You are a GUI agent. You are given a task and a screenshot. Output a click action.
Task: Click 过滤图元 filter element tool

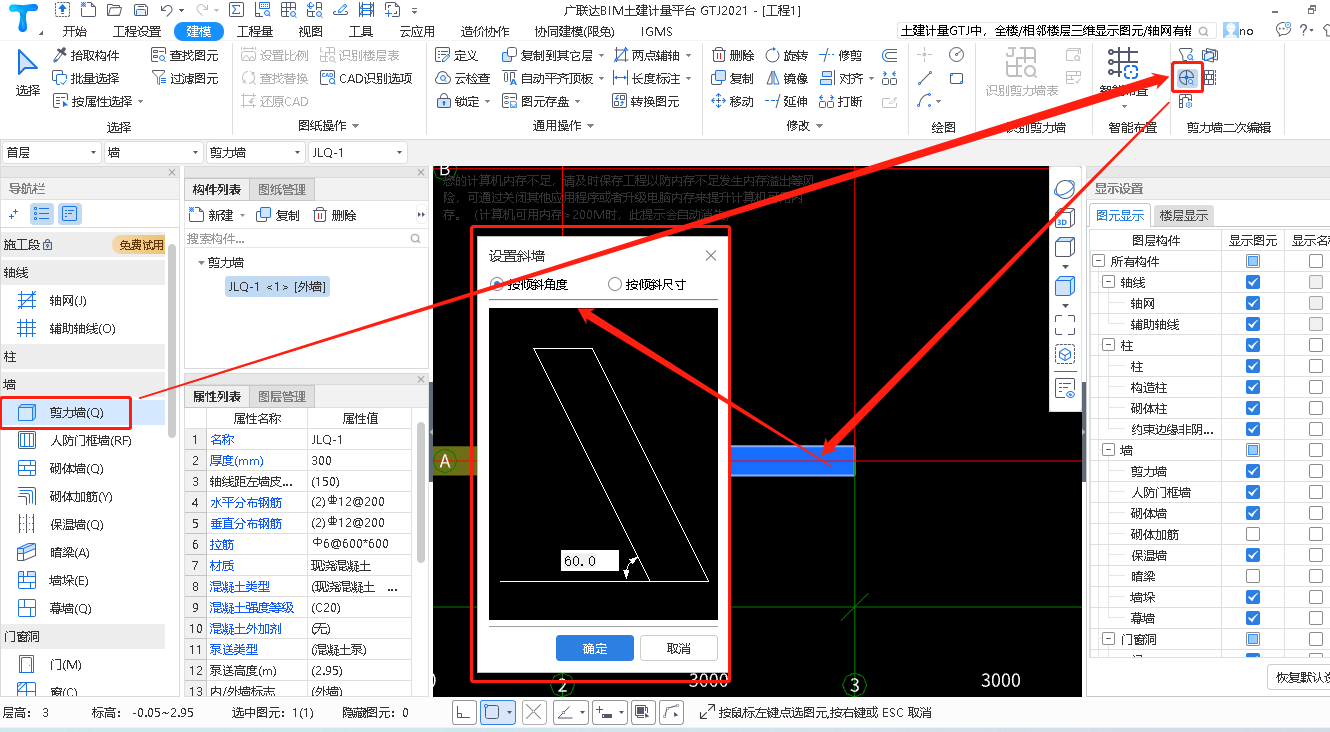point(185,78)
